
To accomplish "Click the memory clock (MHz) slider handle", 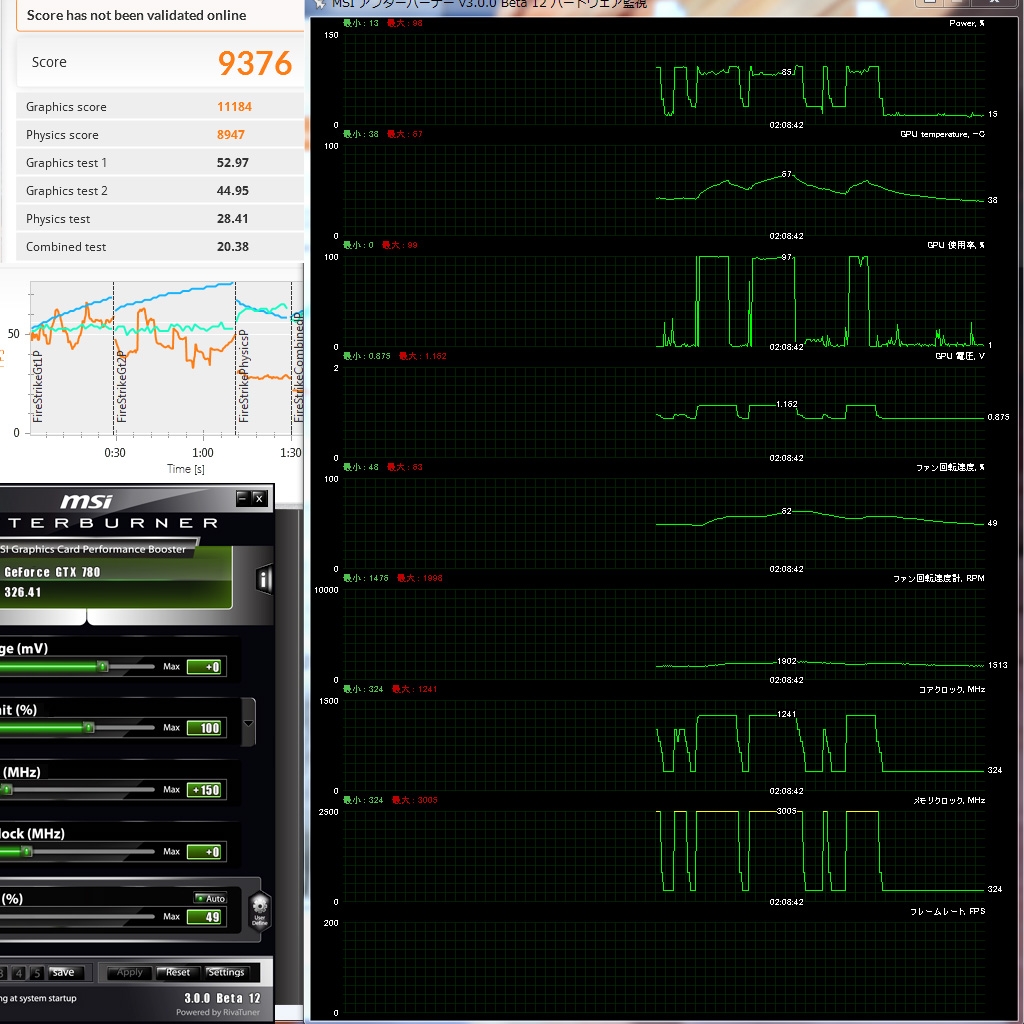I will (x=26, y=851).
